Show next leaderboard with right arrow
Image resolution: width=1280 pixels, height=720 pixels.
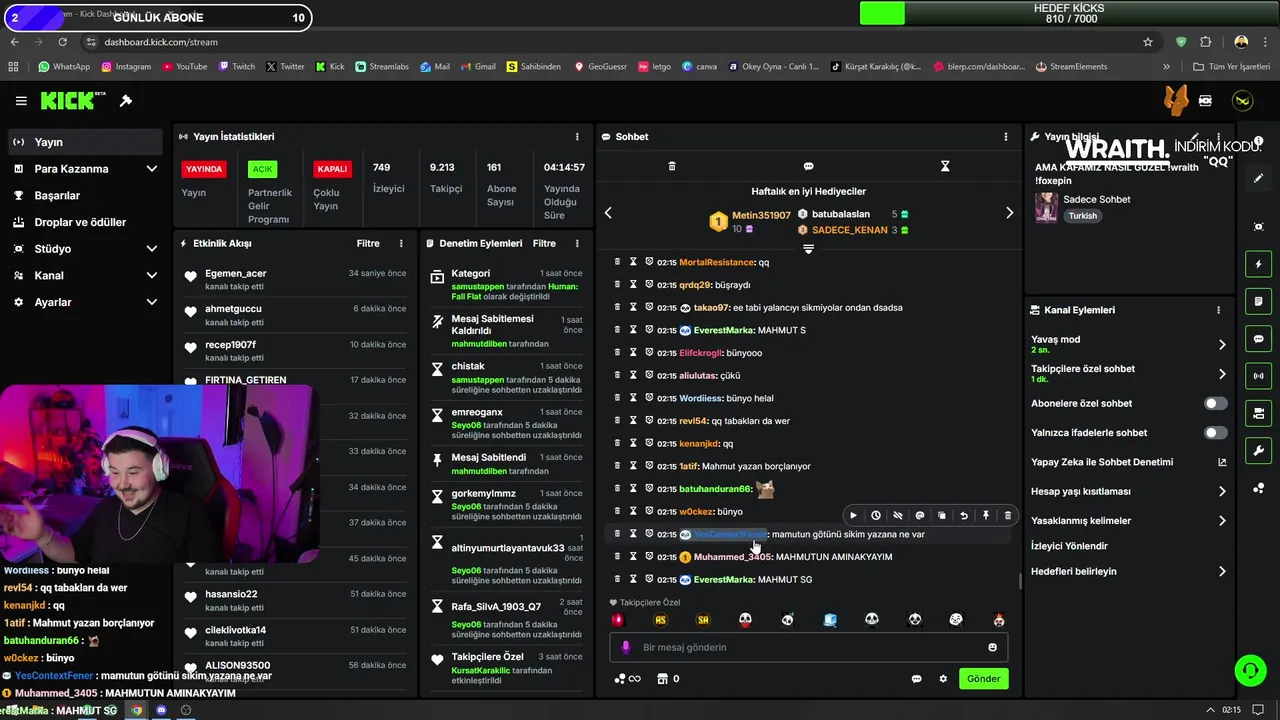[x=1009, y=213]
